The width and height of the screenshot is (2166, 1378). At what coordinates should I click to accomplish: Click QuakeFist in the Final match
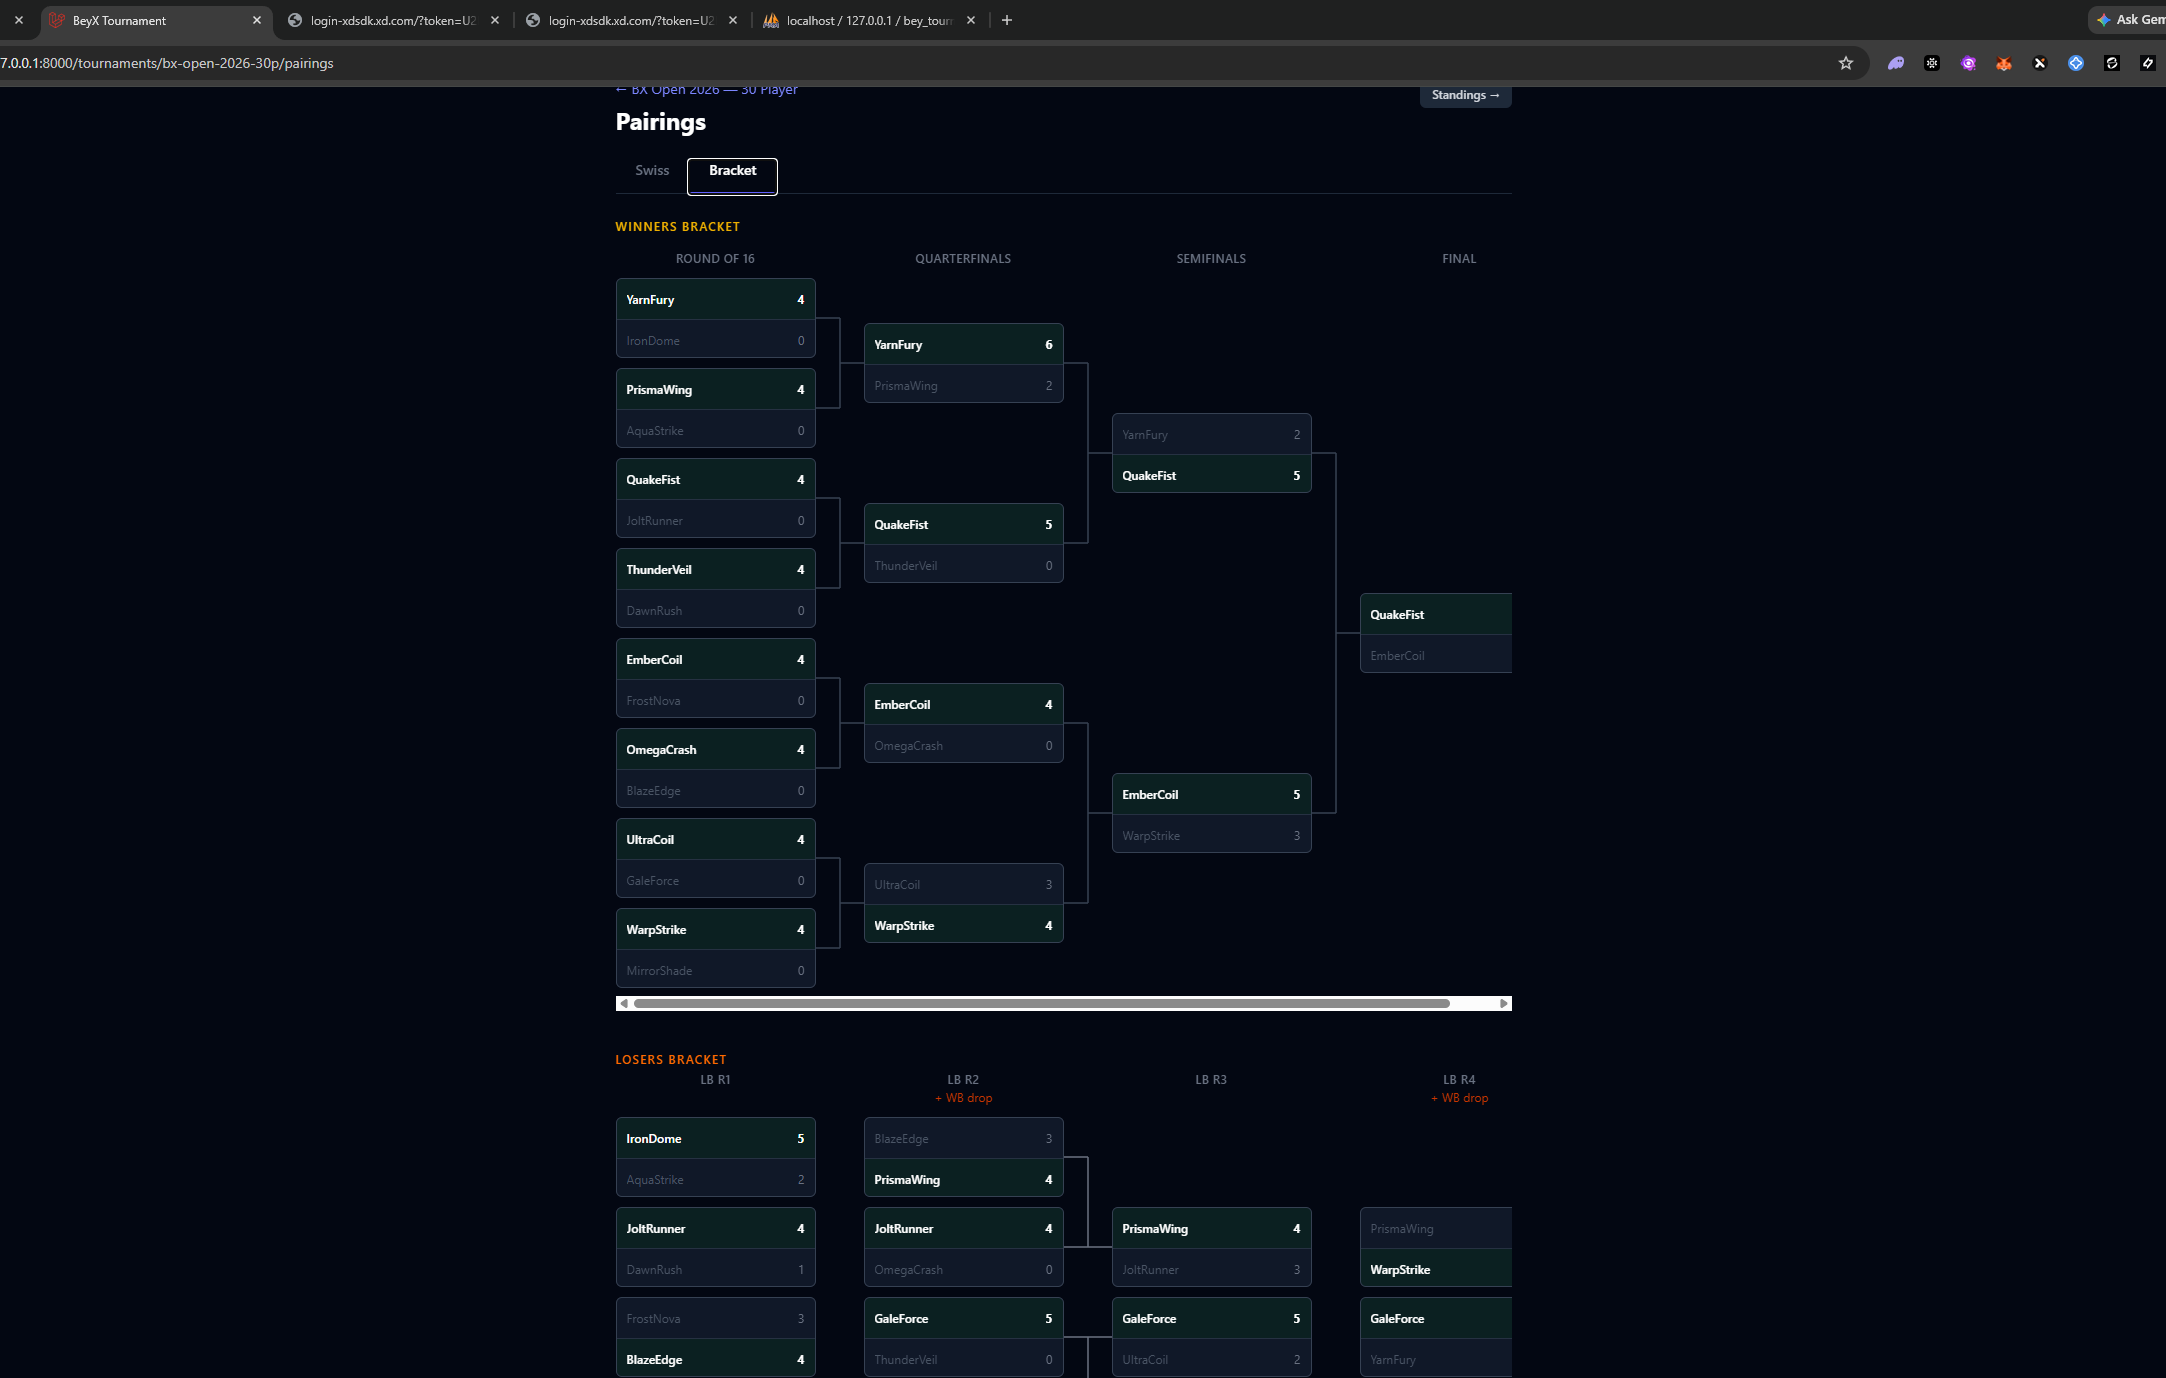click(x=1436, y=614)
